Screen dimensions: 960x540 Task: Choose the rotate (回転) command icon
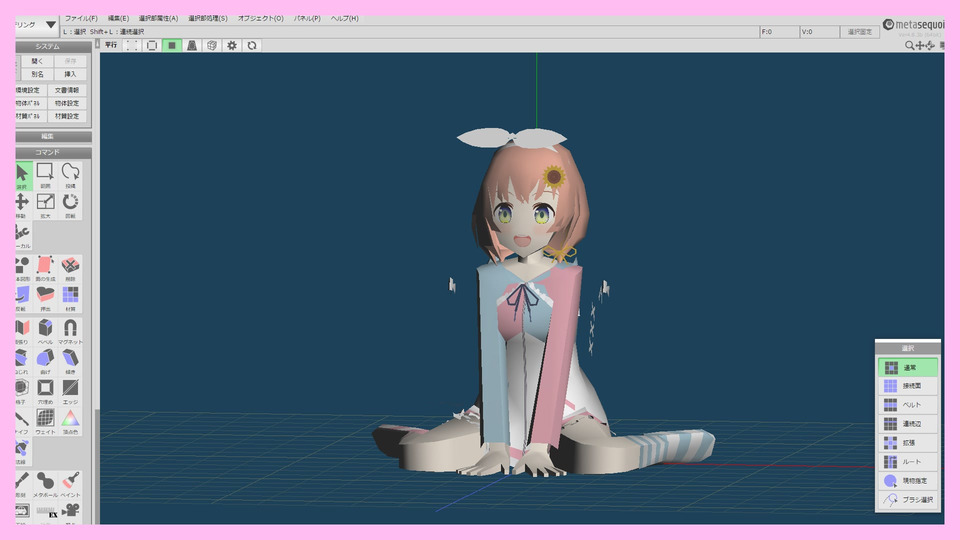(x=70, y=205)
